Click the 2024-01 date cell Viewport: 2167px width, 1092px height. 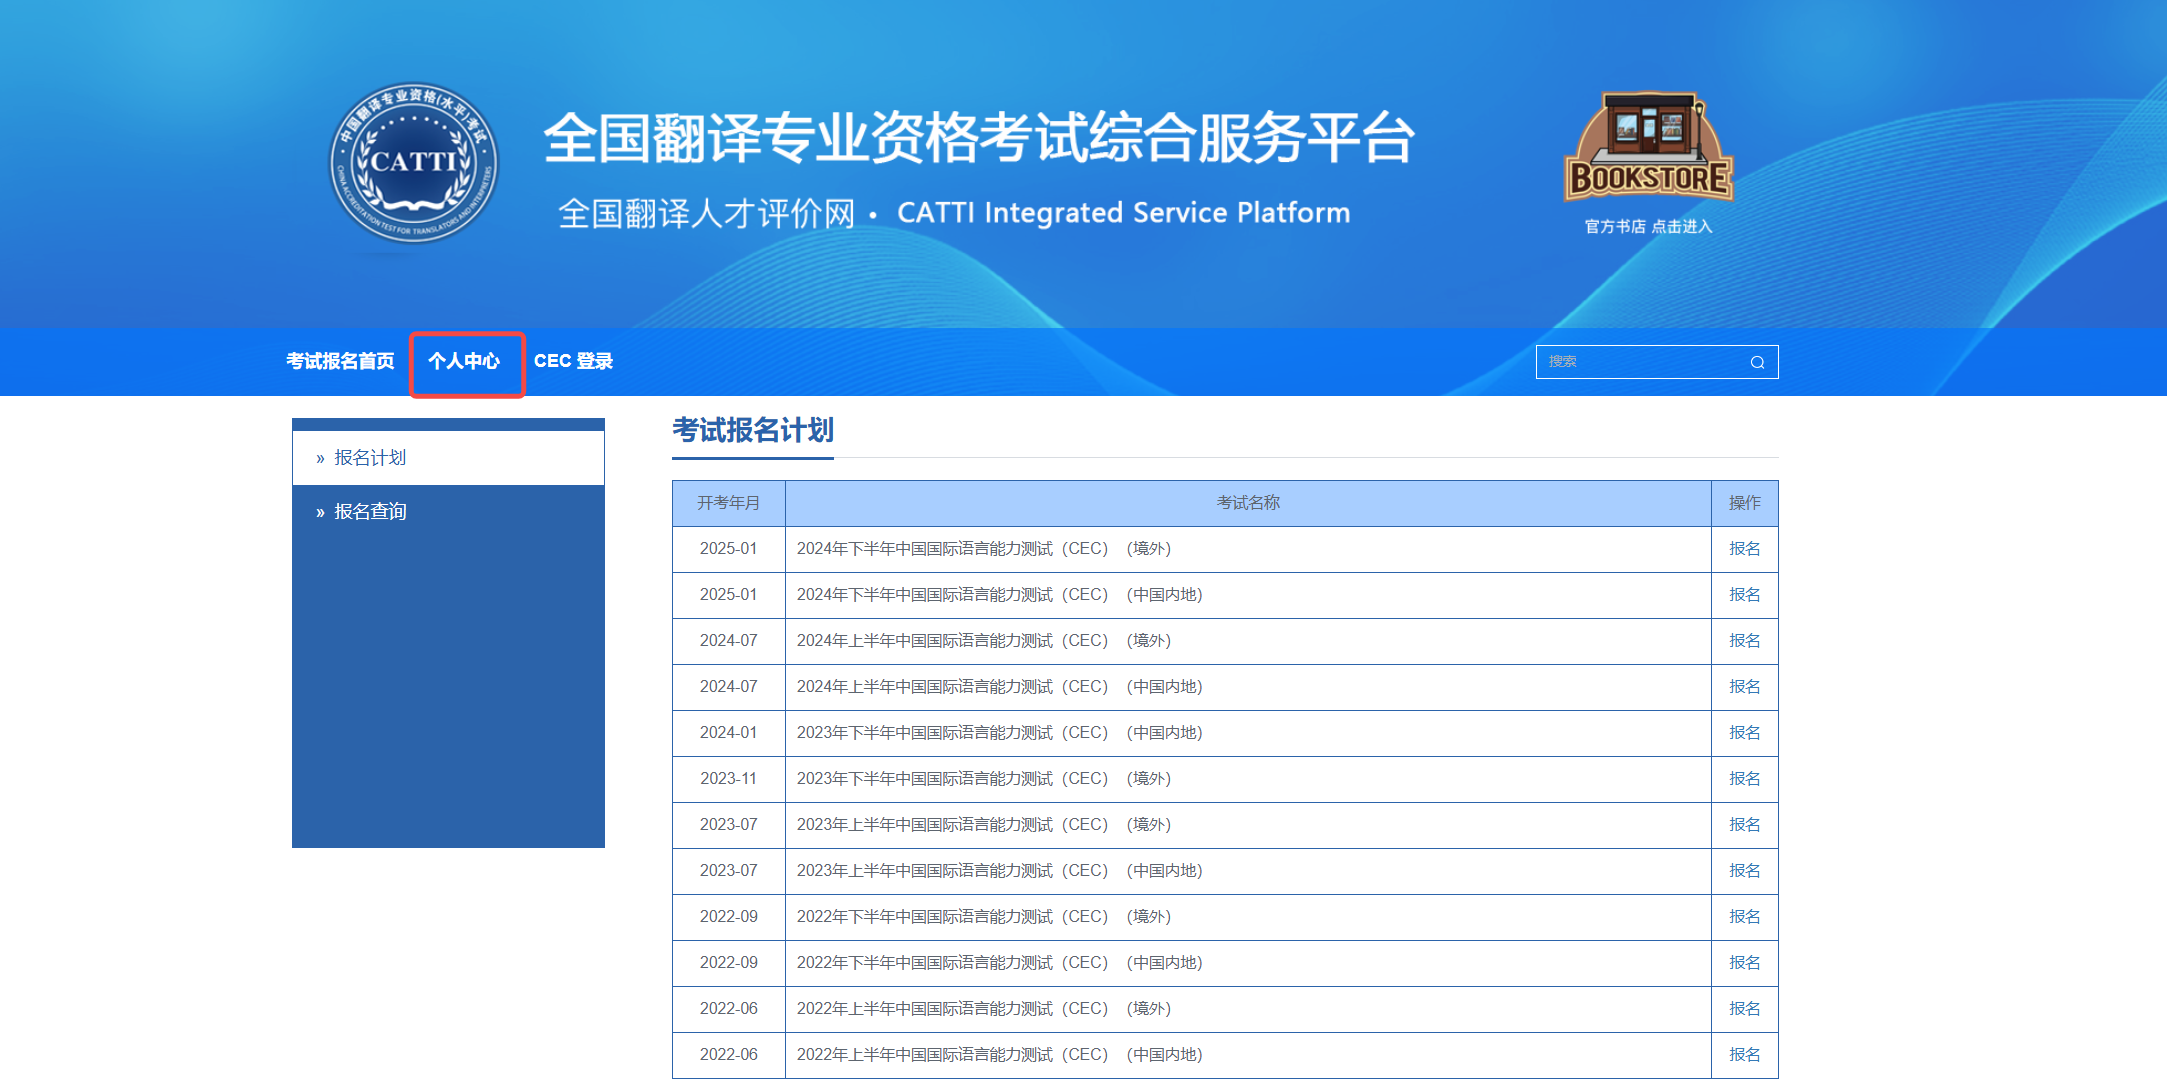729,733
